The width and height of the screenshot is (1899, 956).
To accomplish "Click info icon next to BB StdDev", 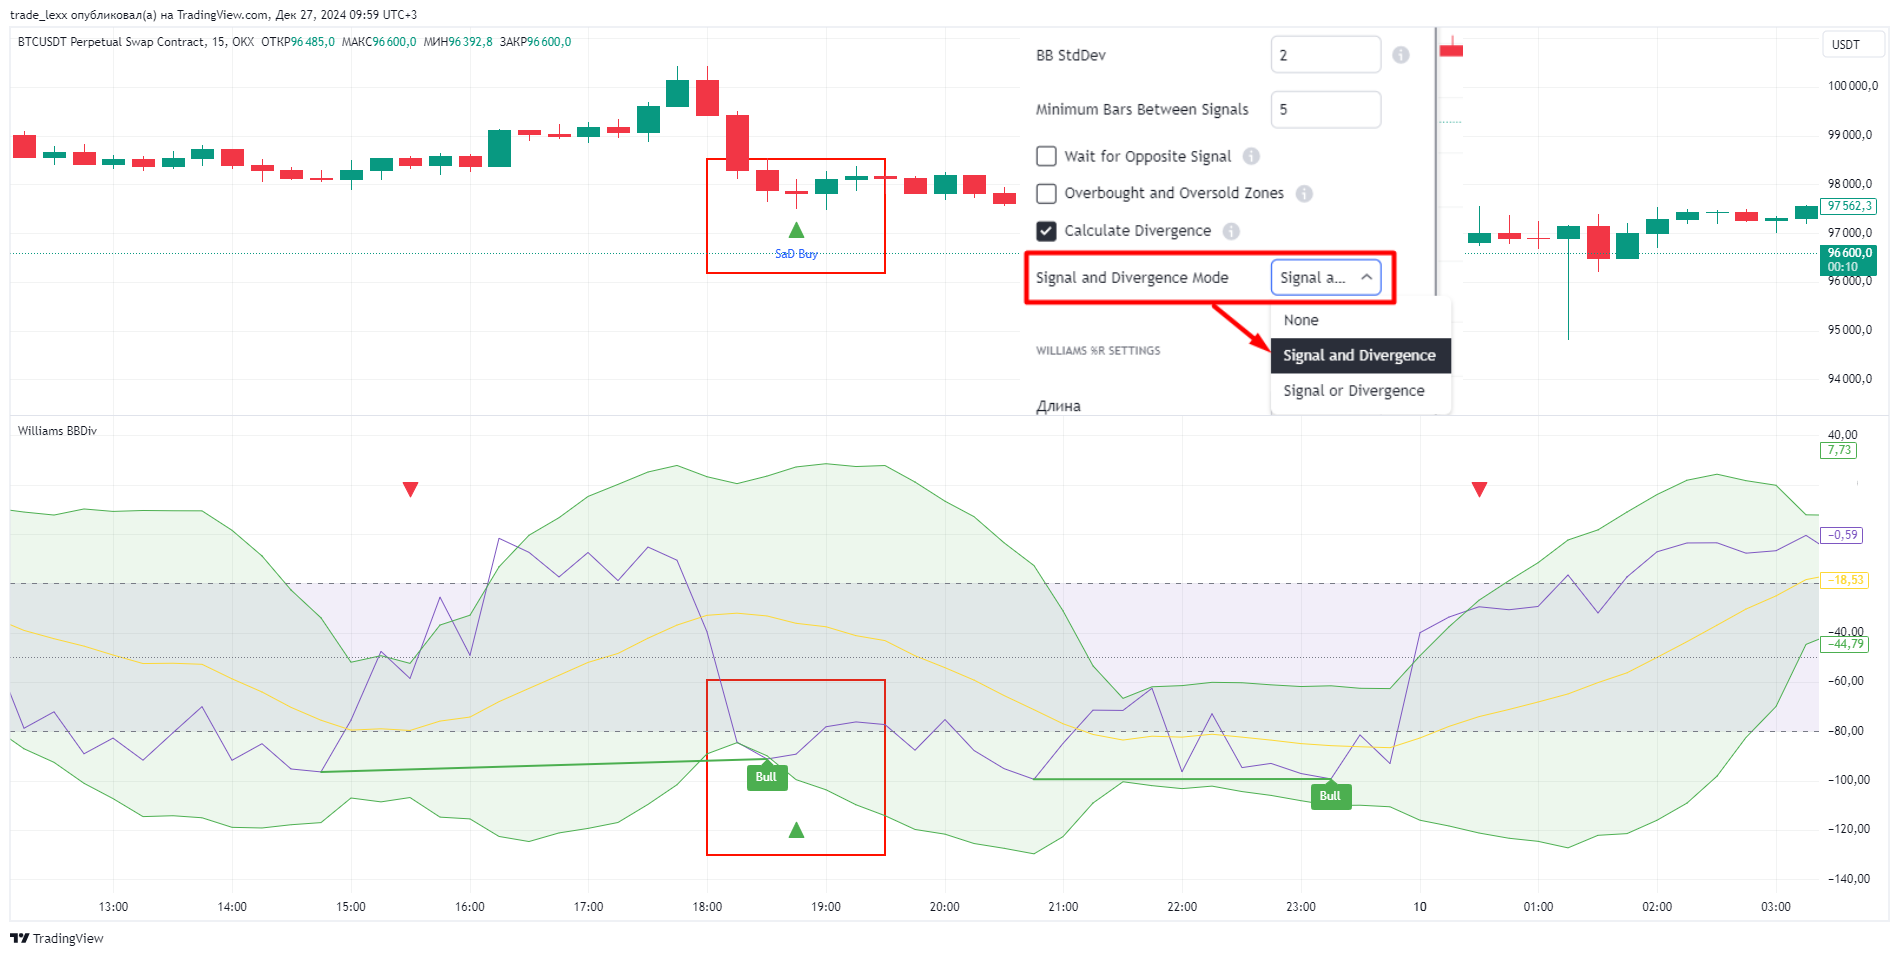I will point(1400,55).
